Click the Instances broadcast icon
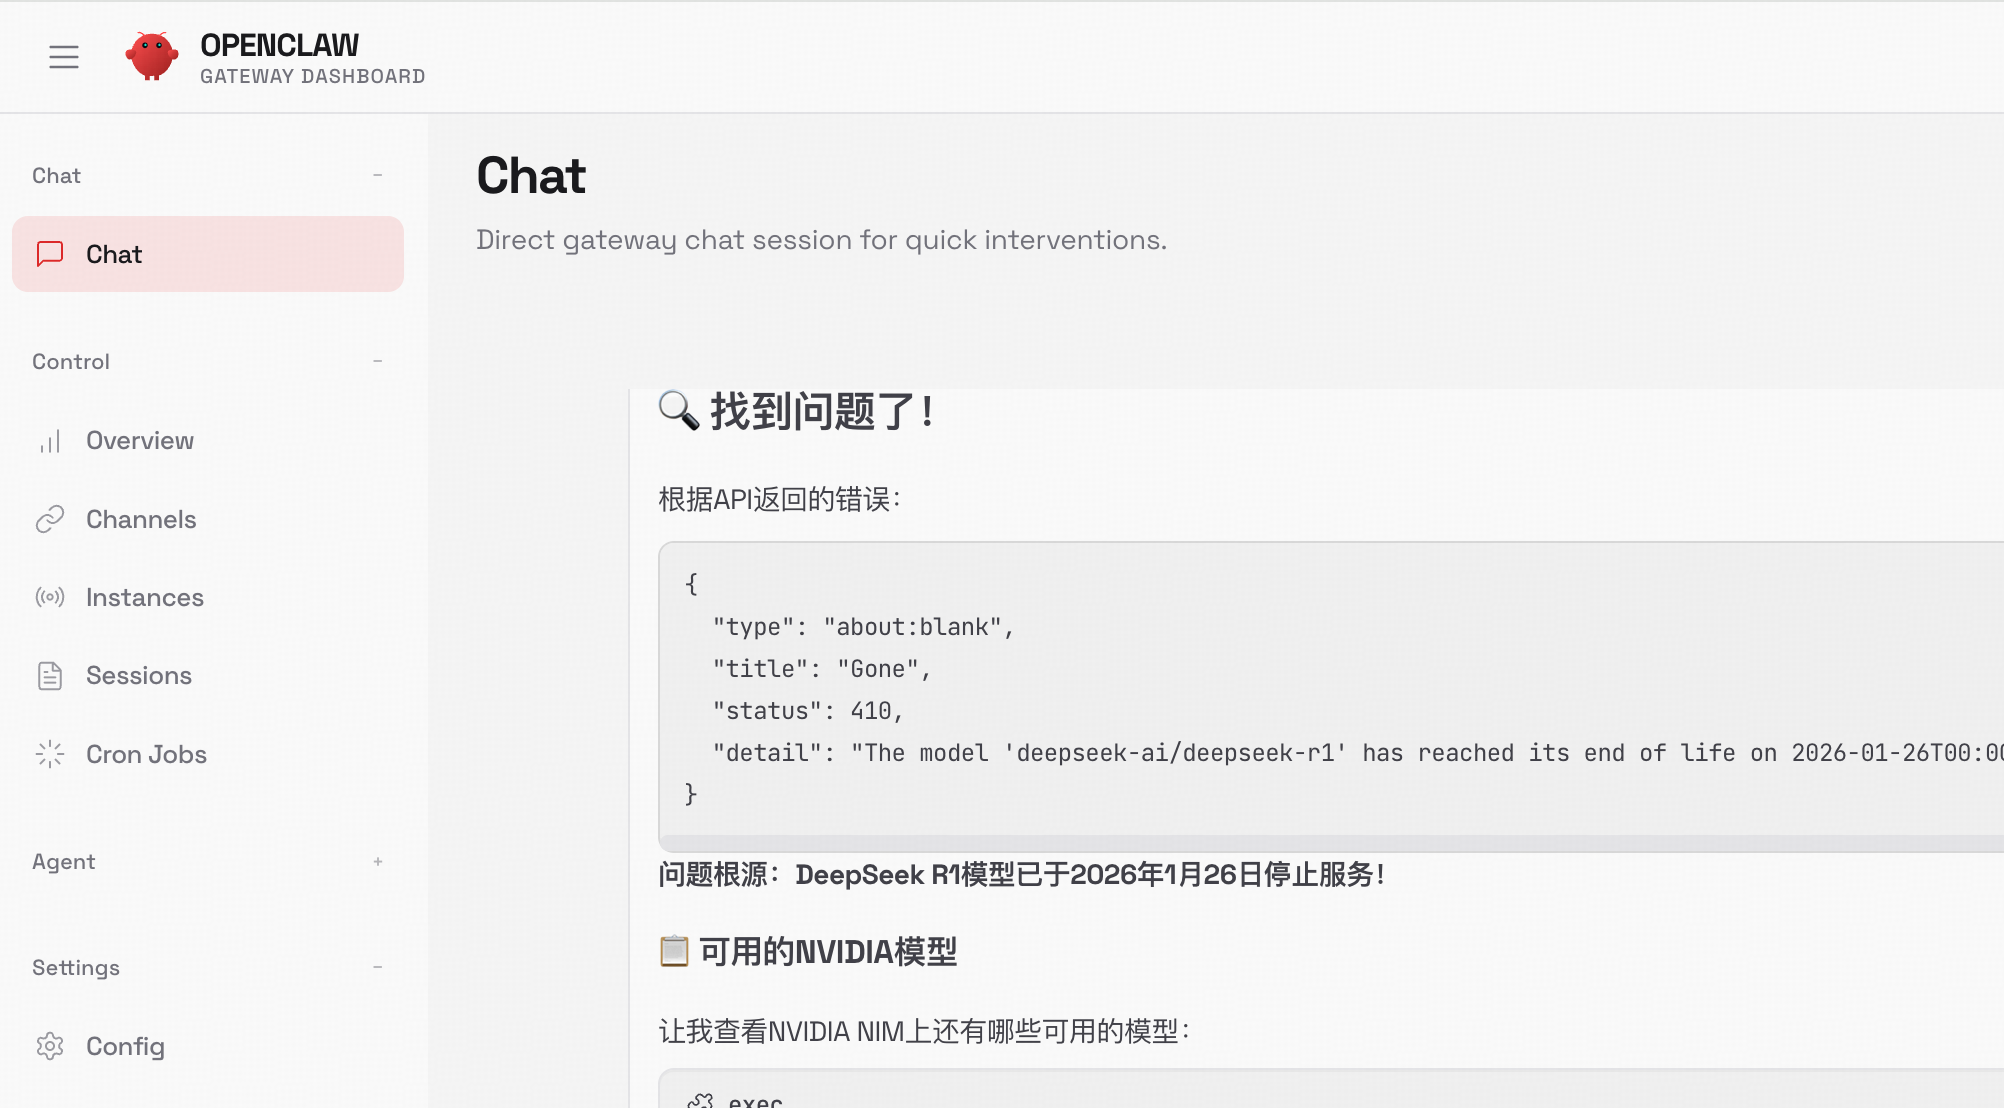The height and width of the screenshot is (1108, 2004). [49, 597]
